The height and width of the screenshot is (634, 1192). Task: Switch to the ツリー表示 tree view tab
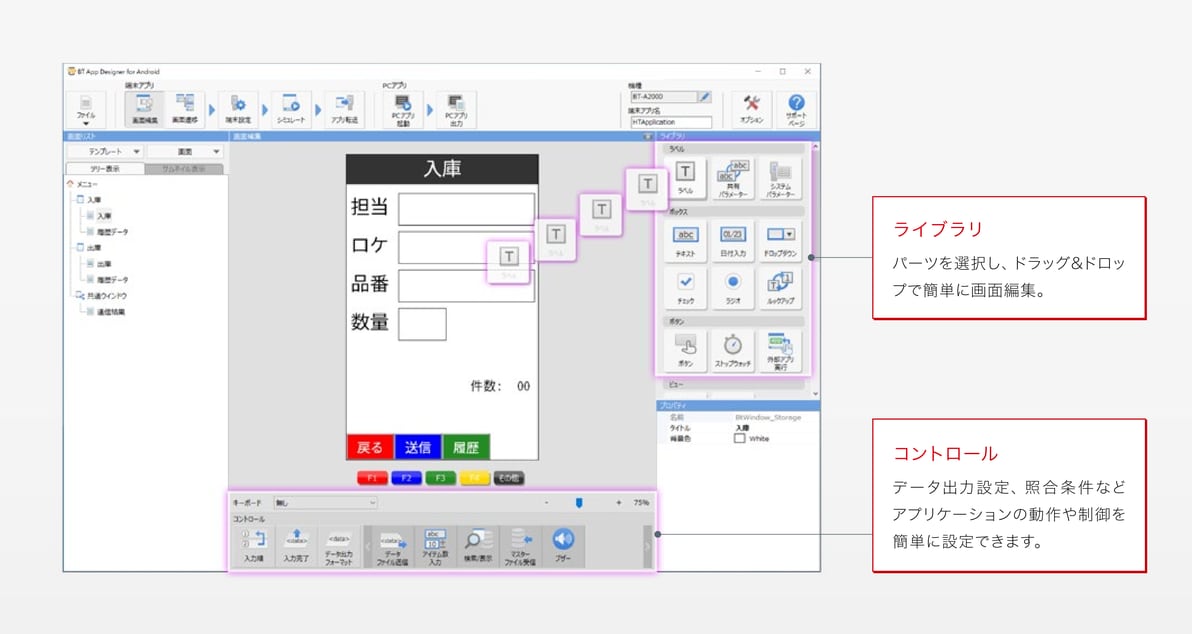coord(105,169)
